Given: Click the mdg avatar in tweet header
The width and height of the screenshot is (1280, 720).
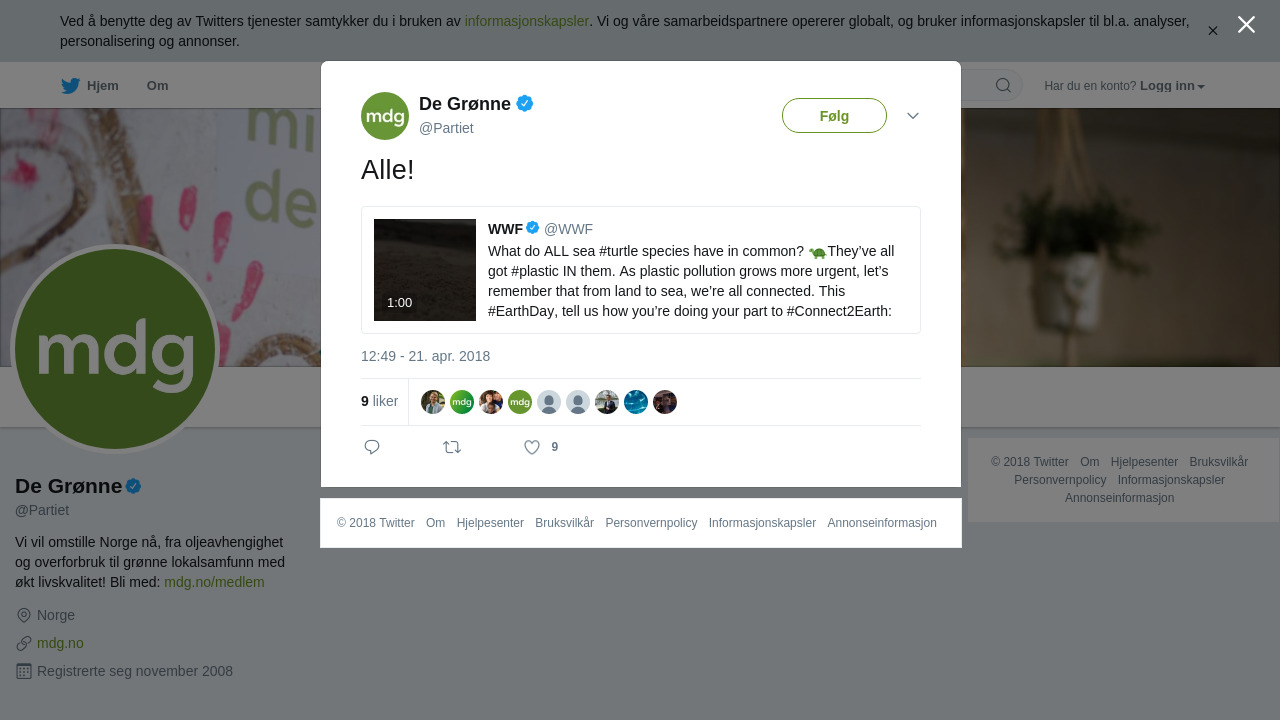Looking at the screenshot, I should (385, 116).
